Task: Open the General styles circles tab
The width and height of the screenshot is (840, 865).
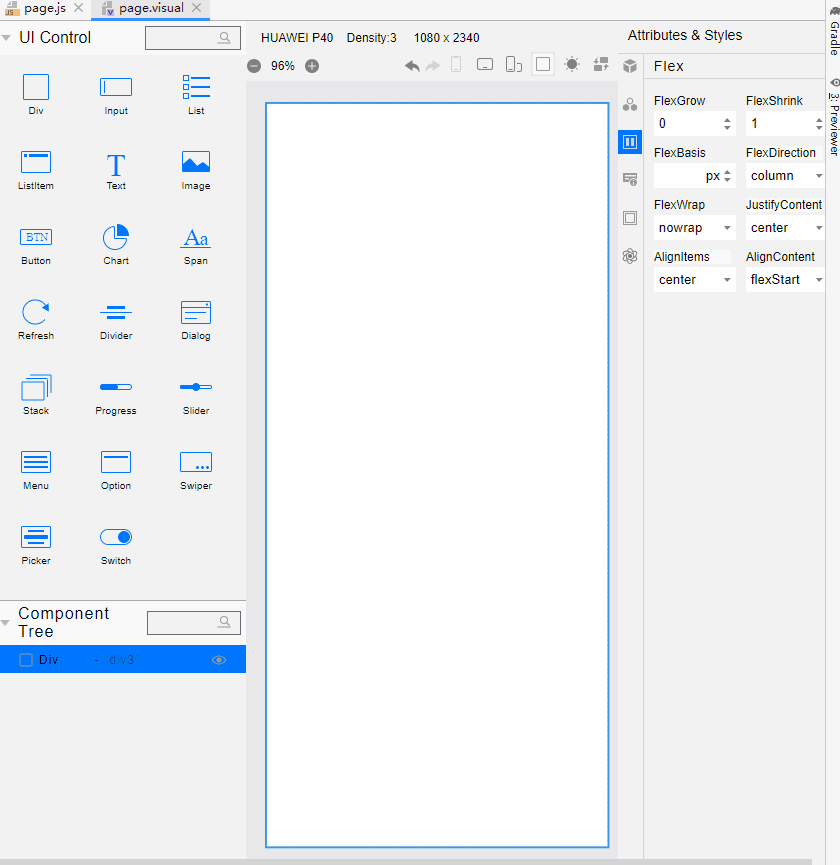Action: 630,104
